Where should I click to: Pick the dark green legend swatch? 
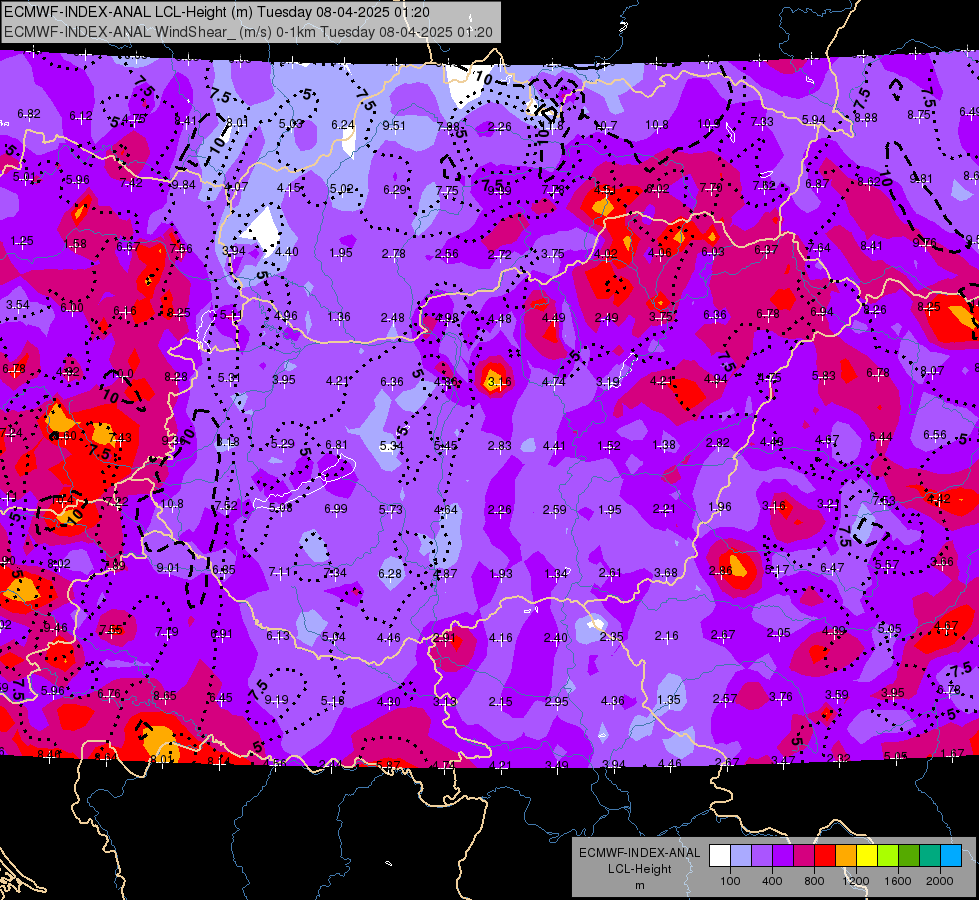(909, 856)
